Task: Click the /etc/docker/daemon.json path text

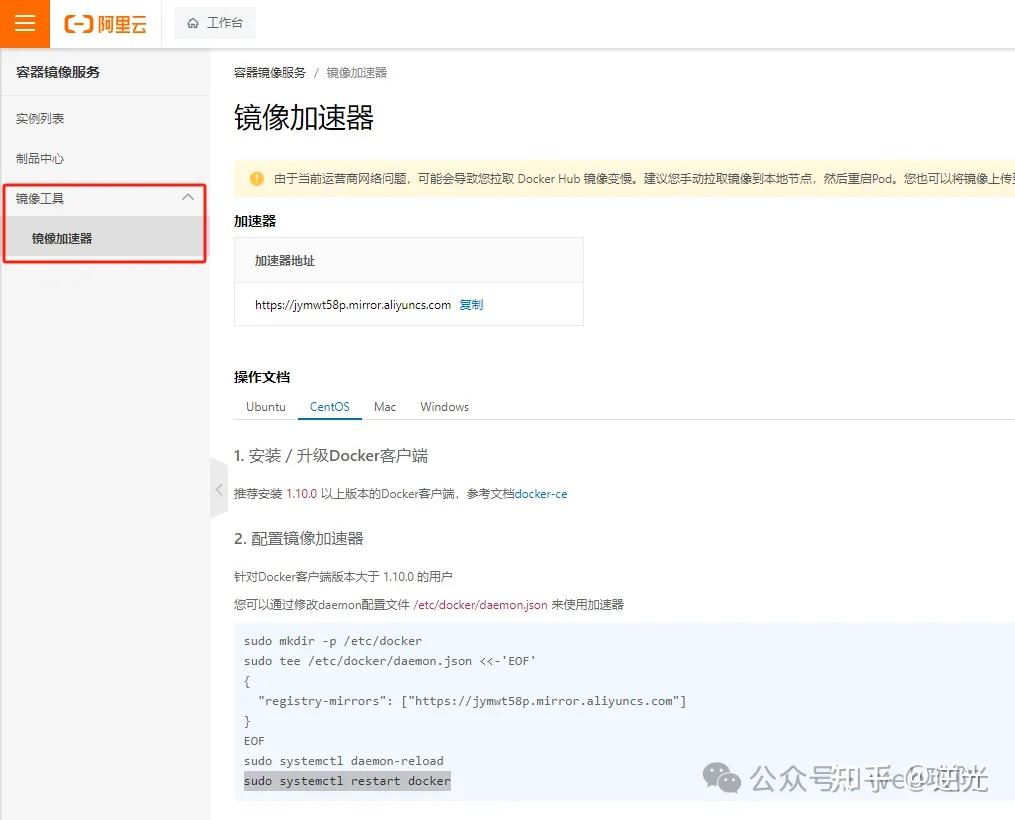Action: click(x=480, y=604)
